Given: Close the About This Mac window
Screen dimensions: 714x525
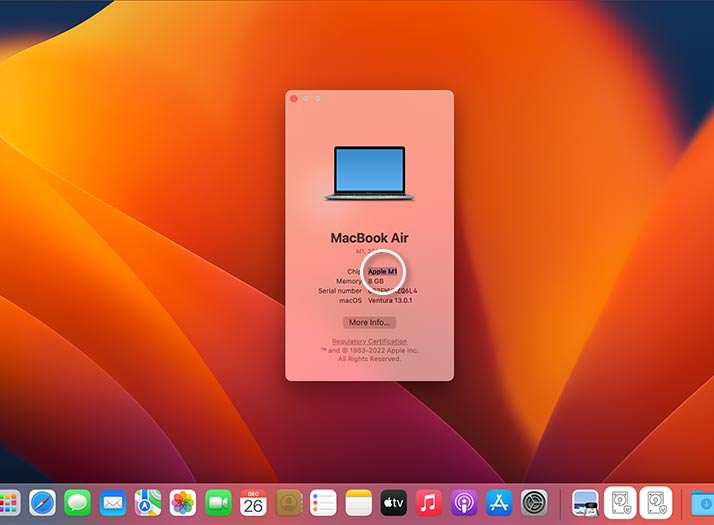Looking at the screenshot, I should [294, 99].
